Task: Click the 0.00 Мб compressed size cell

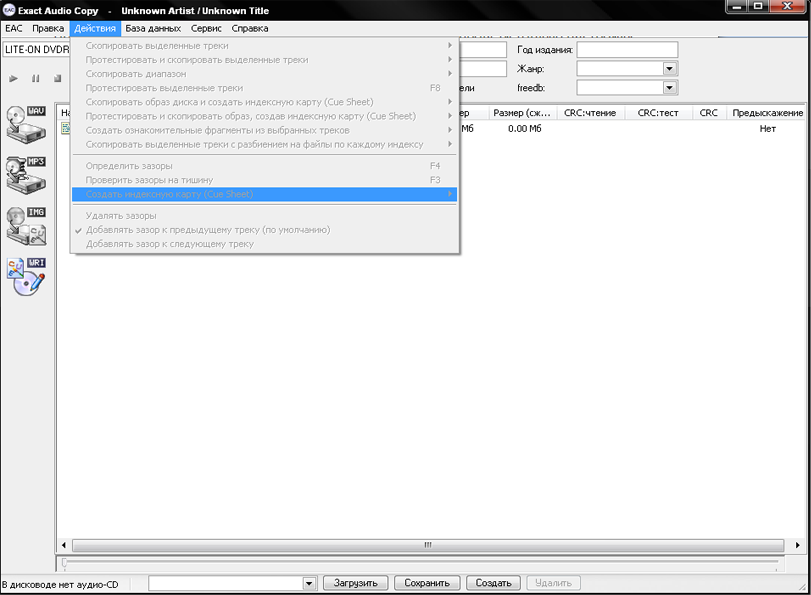Action: click(524, 129)
